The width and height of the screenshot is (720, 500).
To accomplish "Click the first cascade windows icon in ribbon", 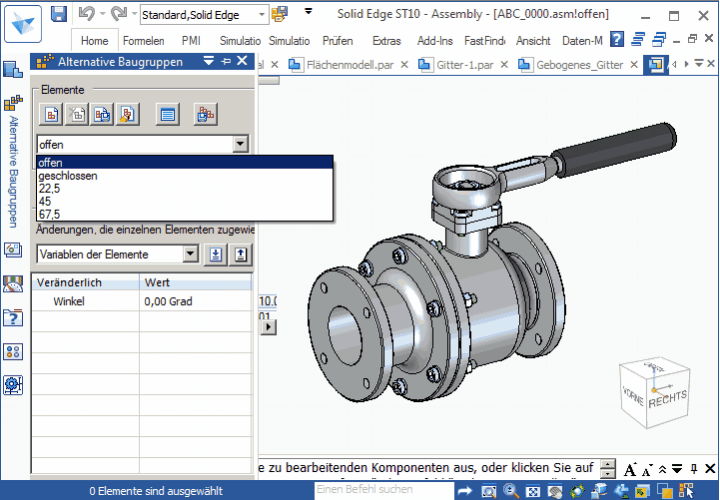I will [638, 39].
